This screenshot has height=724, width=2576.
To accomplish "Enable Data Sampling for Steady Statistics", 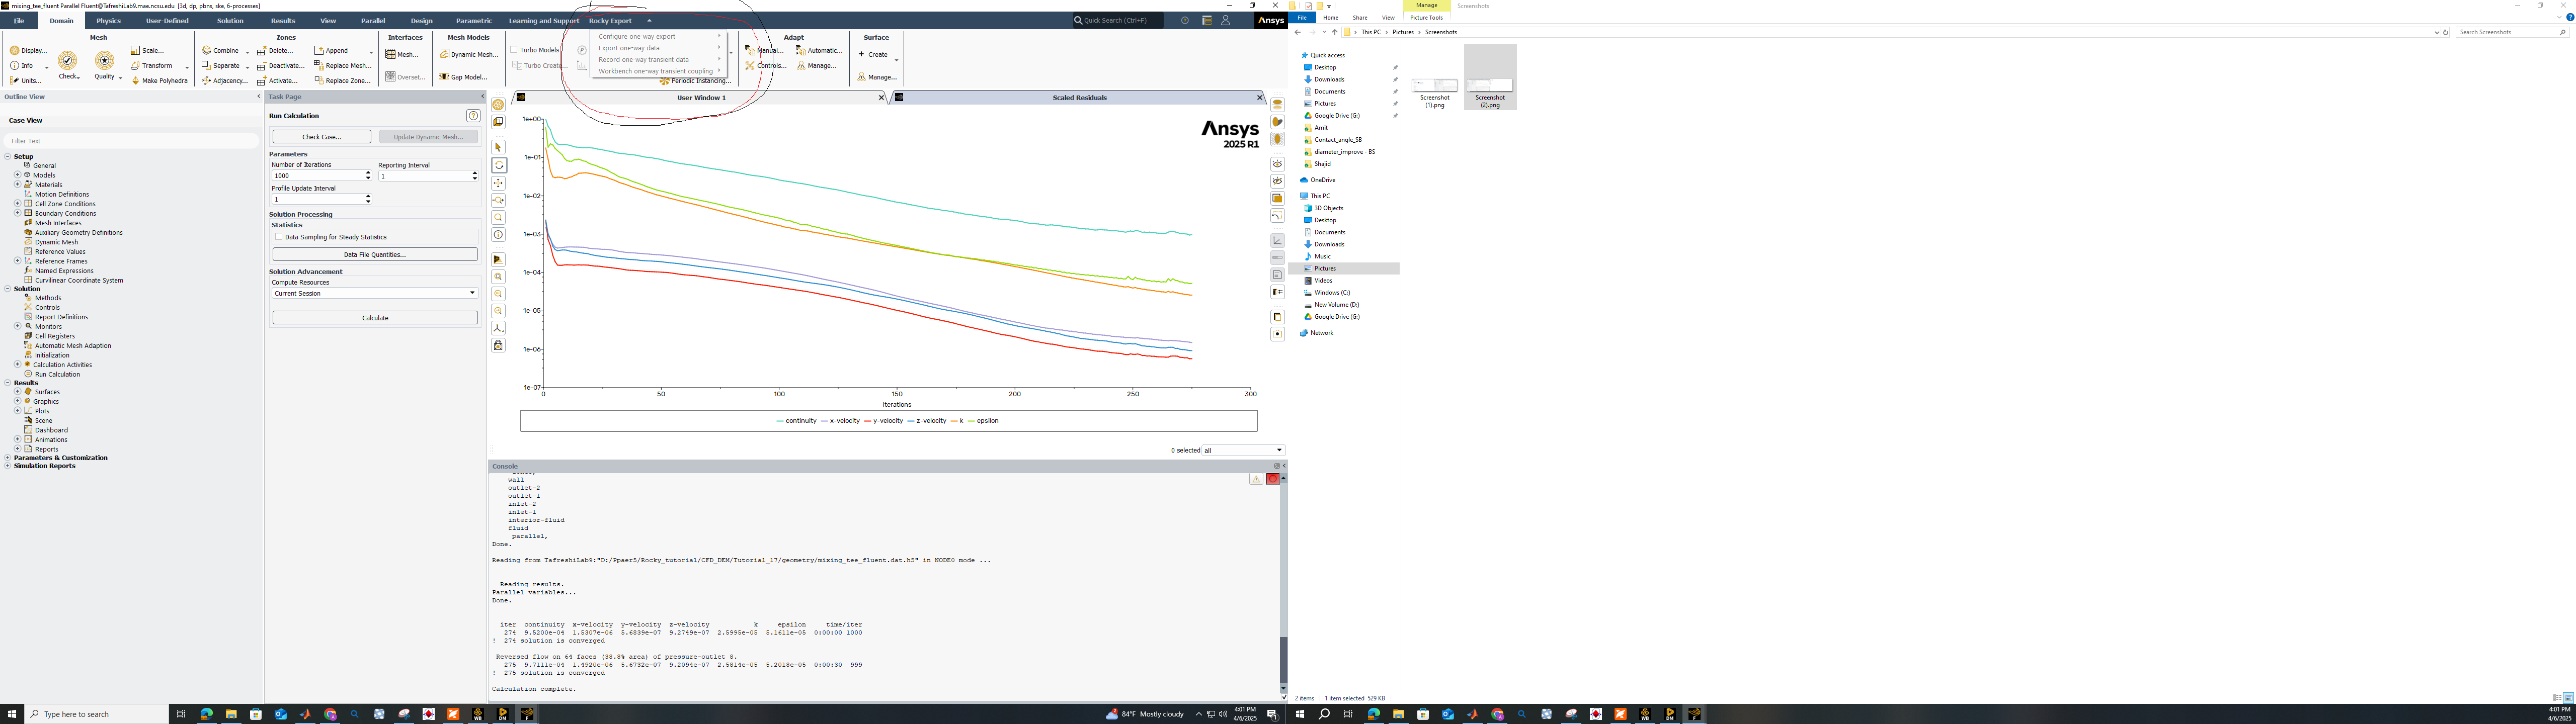I will (279, 237).
